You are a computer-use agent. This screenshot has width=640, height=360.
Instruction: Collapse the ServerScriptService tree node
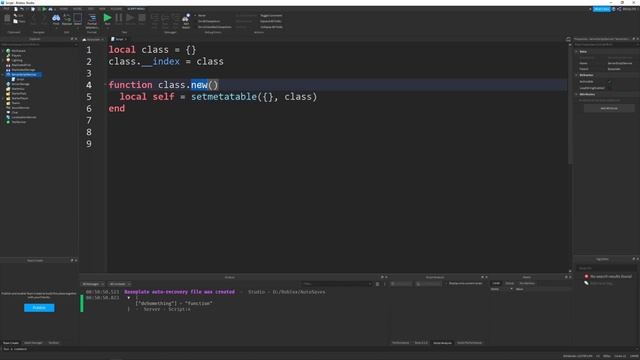(3, 75)
